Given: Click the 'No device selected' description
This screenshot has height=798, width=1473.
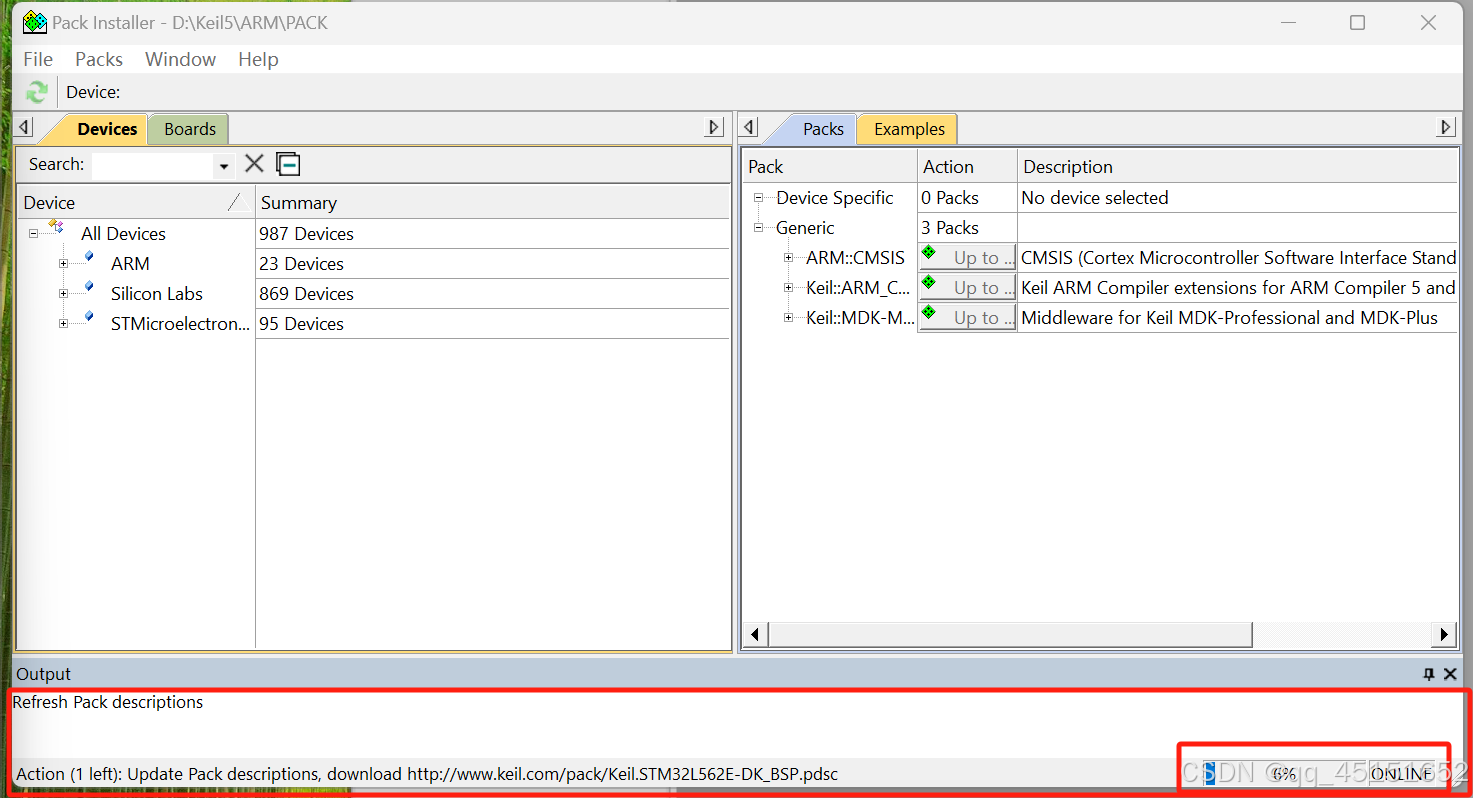Looking at the screenshot, I should (1095, 198).
